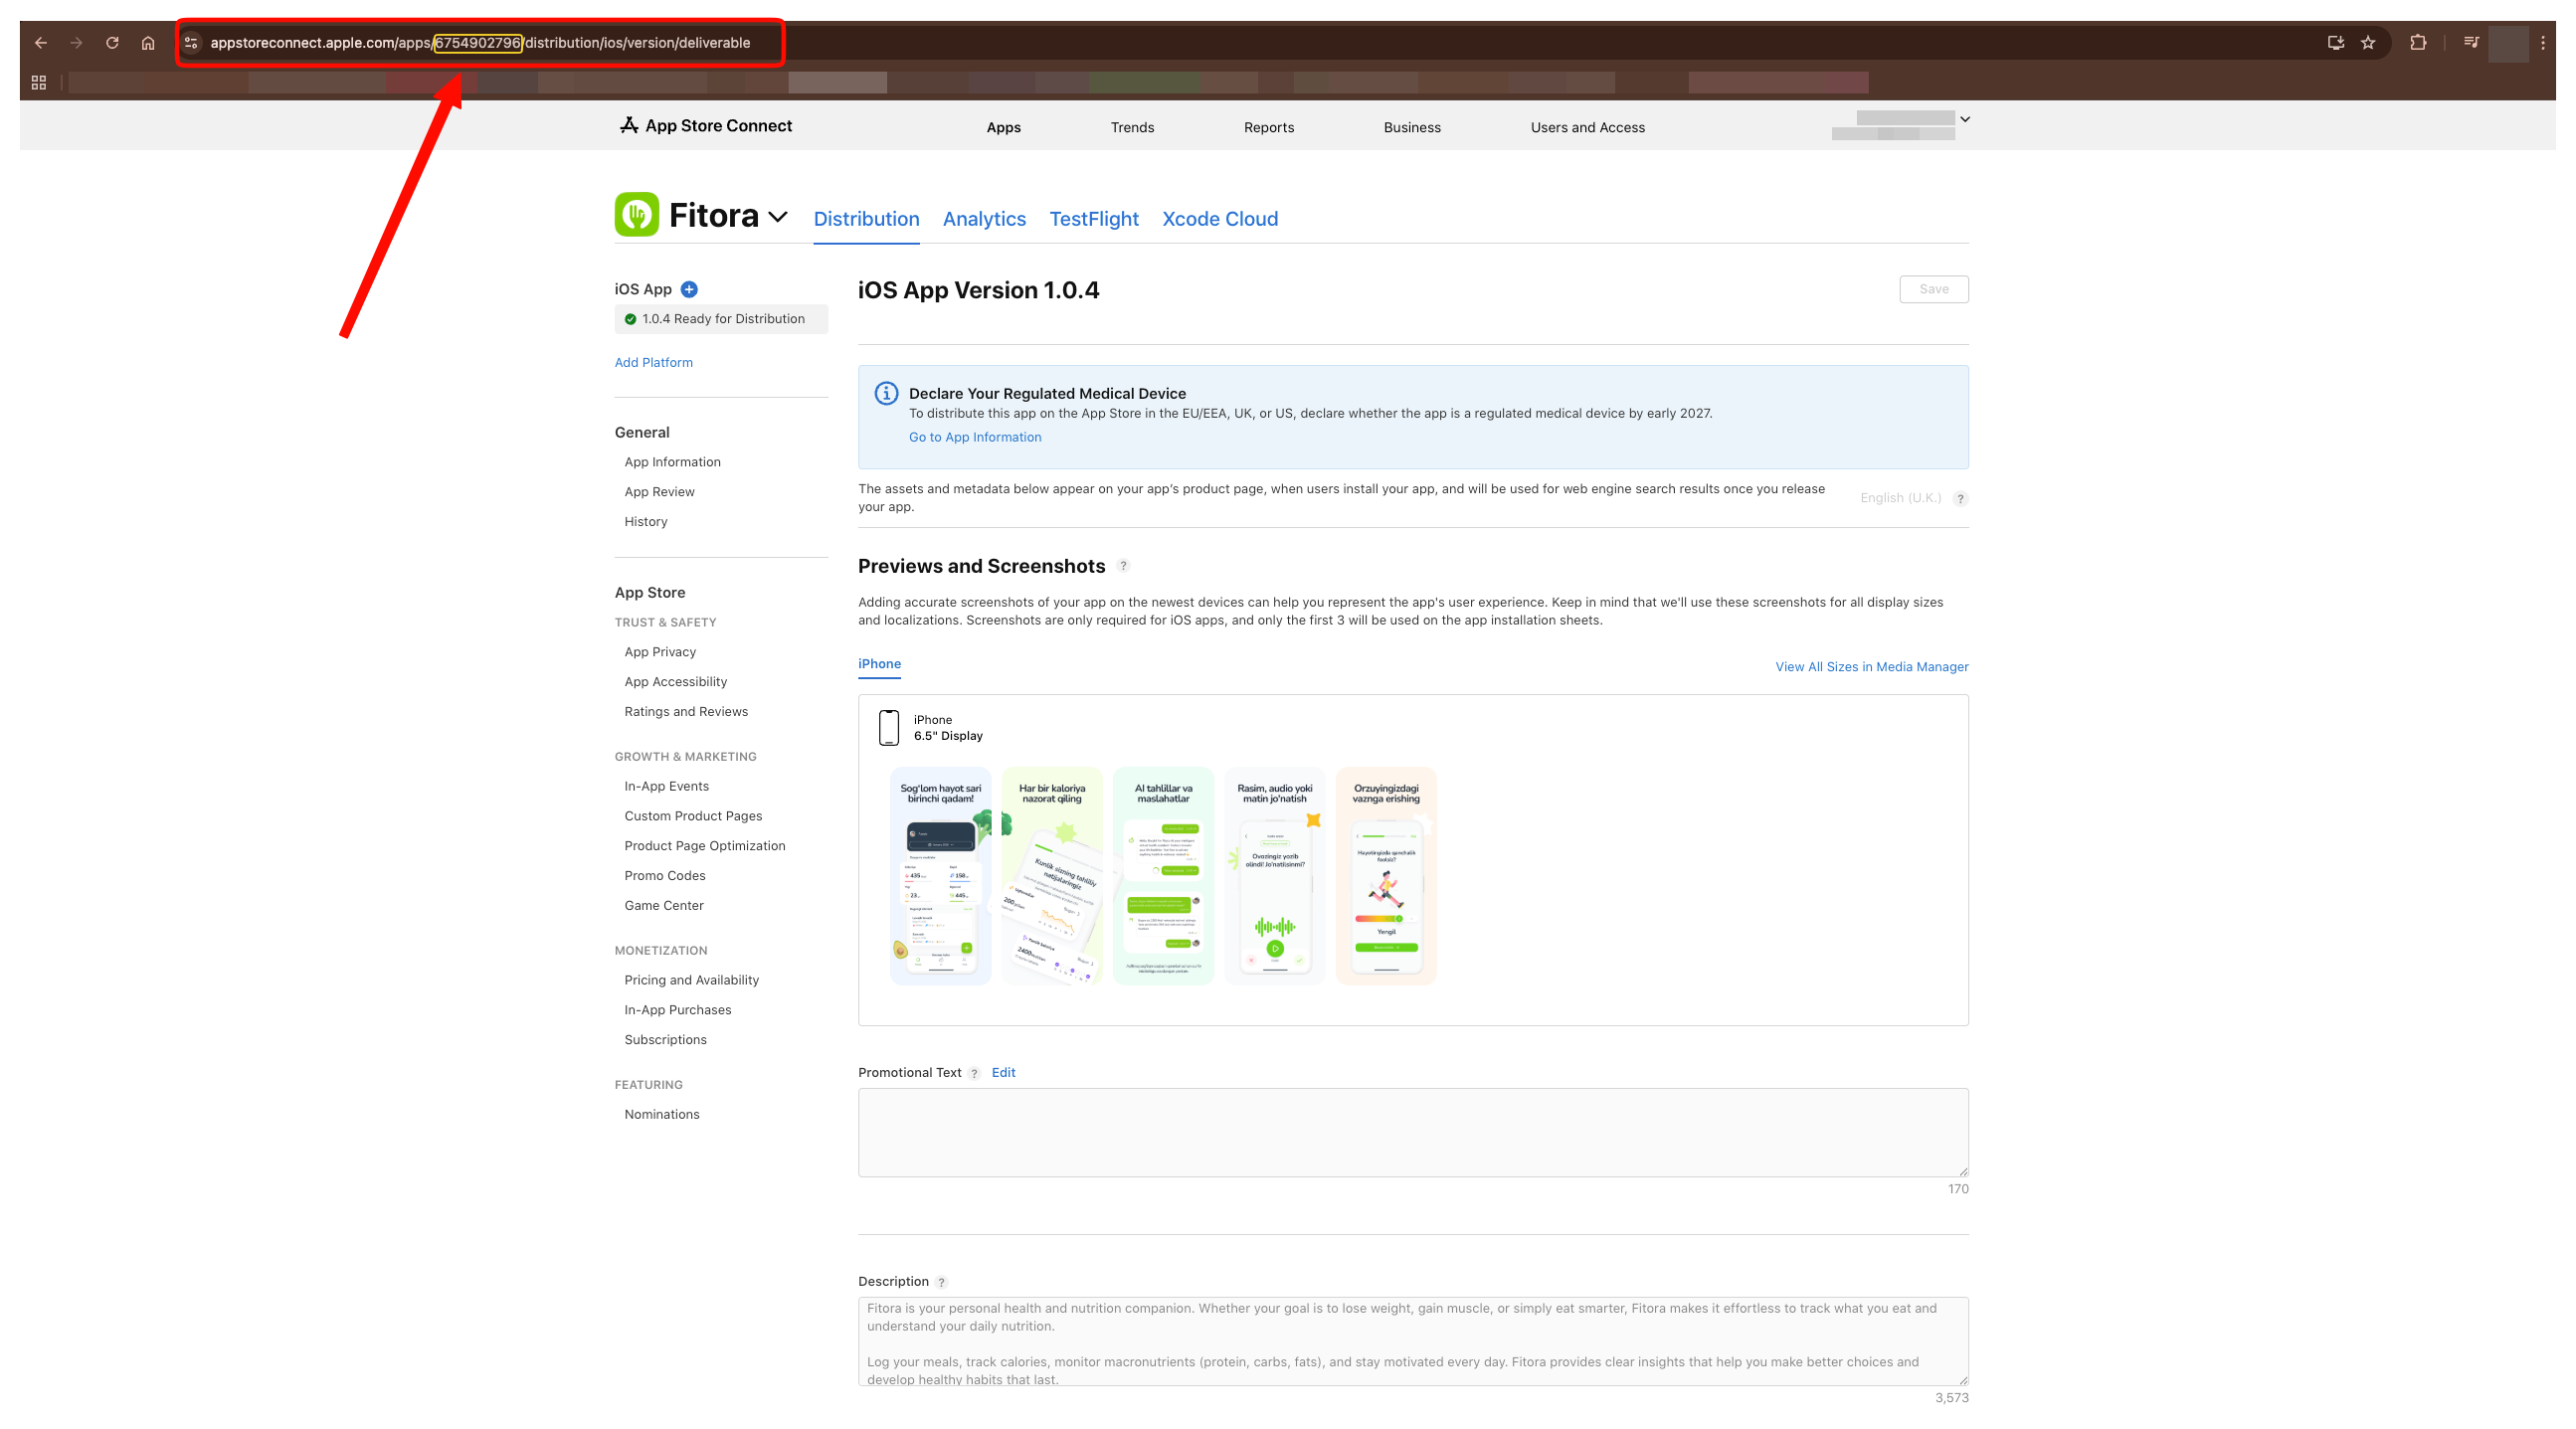Open Custom Product Pages in sidebar
Viewport: 2576px width, 1429px height.
[x=693, y=817]
